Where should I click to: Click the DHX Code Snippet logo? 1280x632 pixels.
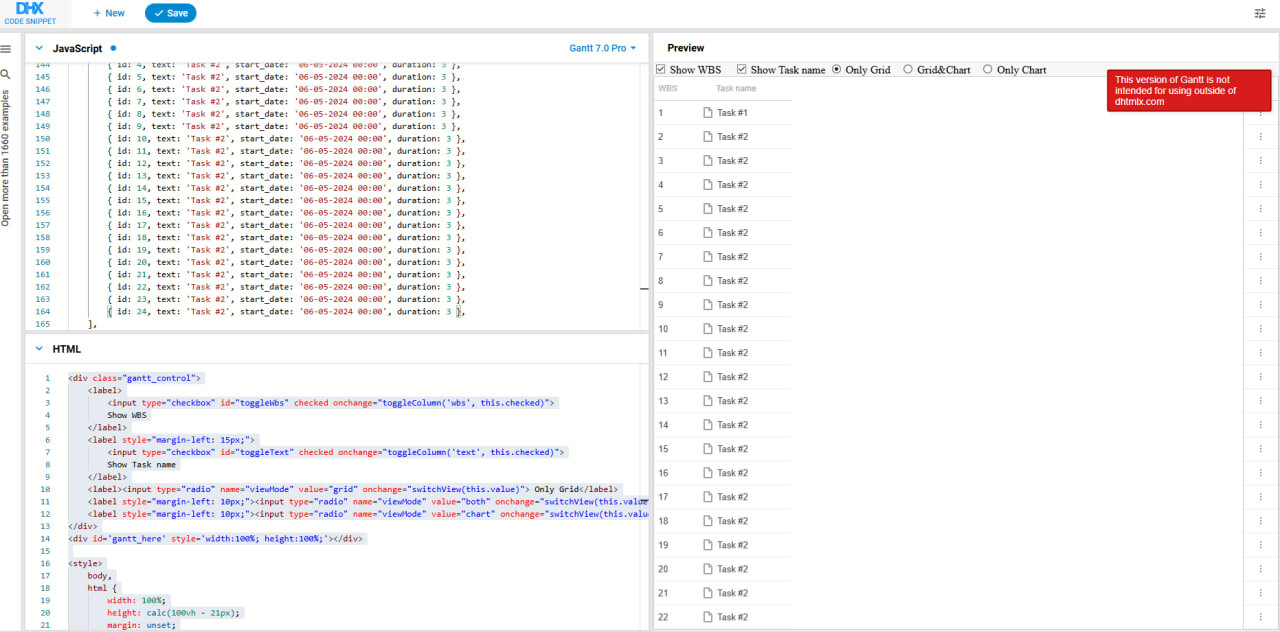tap(30, 13)
